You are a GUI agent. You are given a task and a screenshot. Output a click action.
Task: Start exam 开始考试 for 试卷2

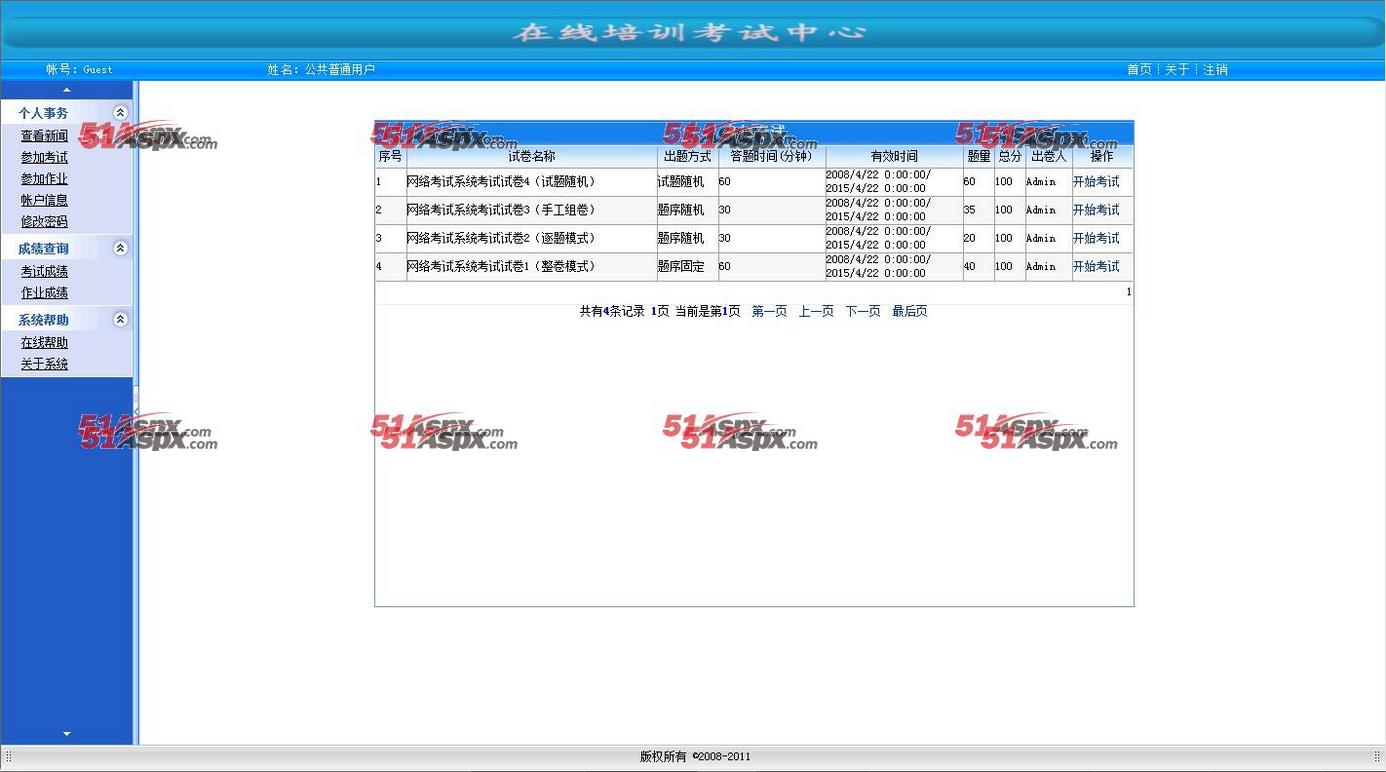tap(1096, 238)
